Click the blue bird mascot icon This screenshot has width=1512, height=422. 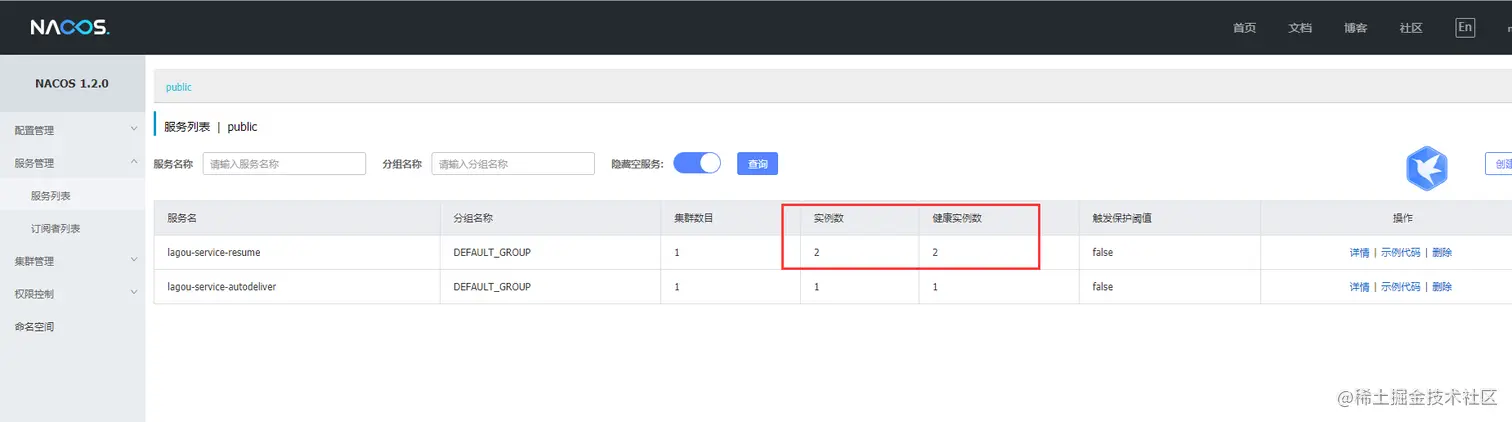[1427, 168]
